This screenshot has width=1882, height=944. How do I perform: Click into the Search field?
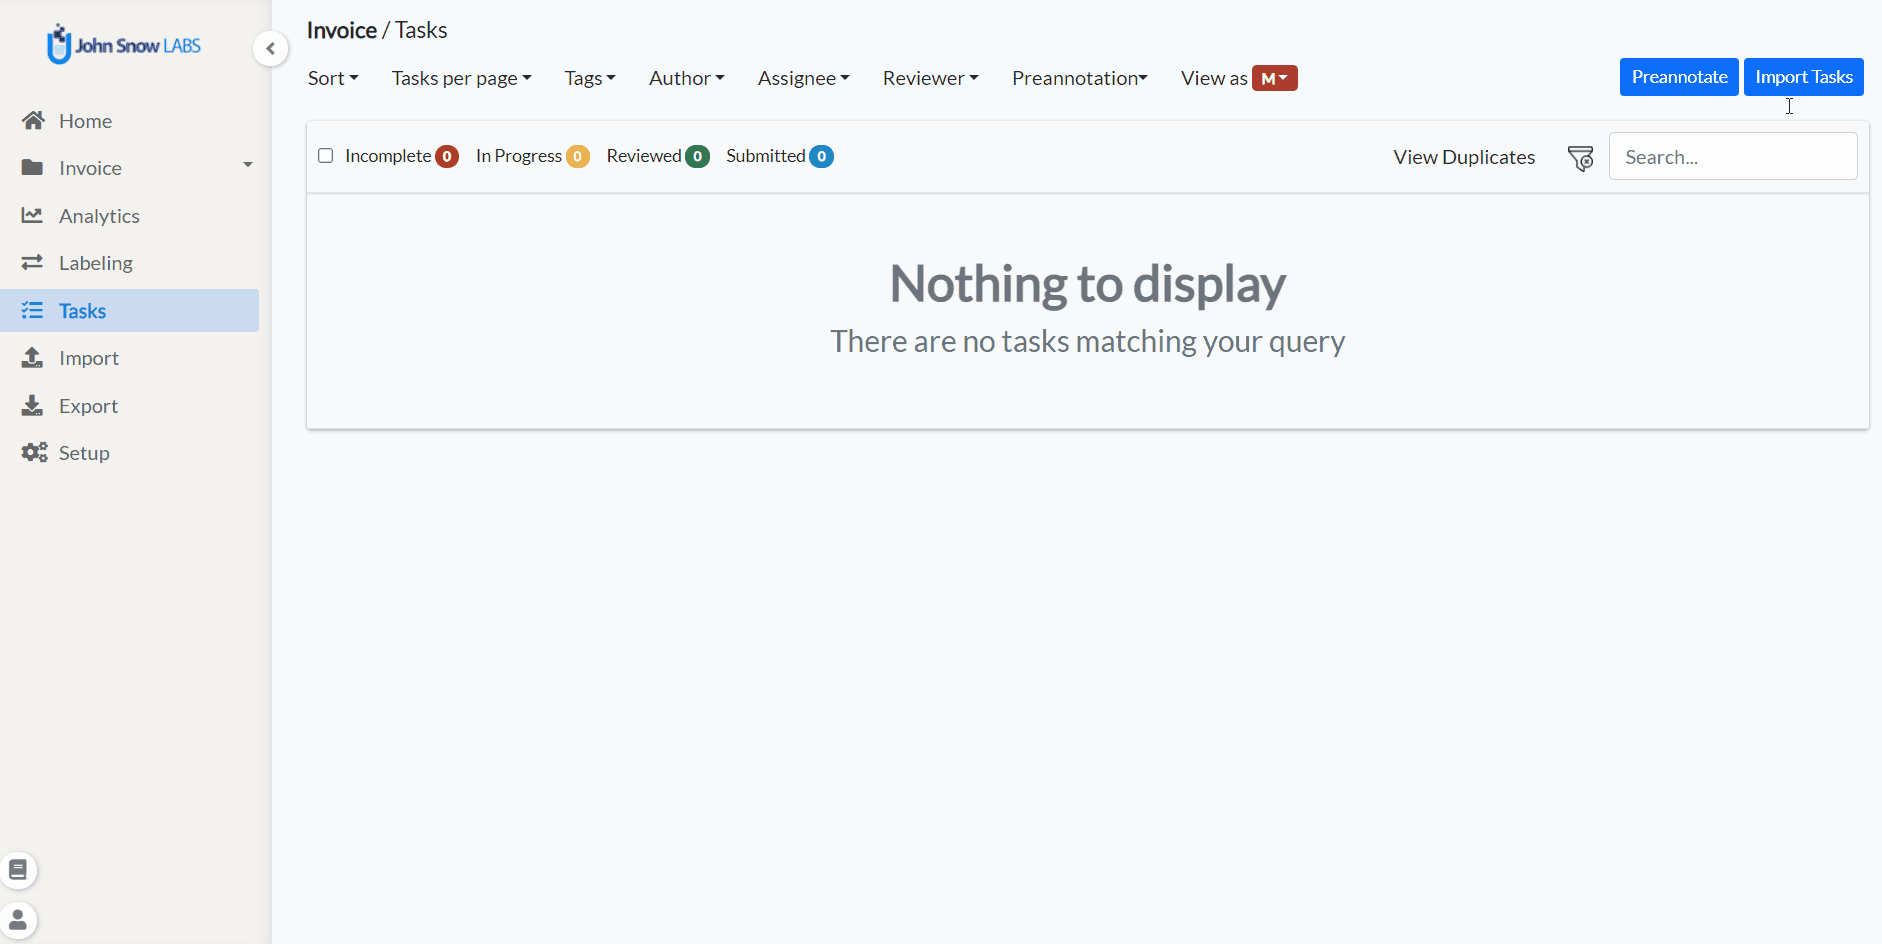pos(1733,157)
